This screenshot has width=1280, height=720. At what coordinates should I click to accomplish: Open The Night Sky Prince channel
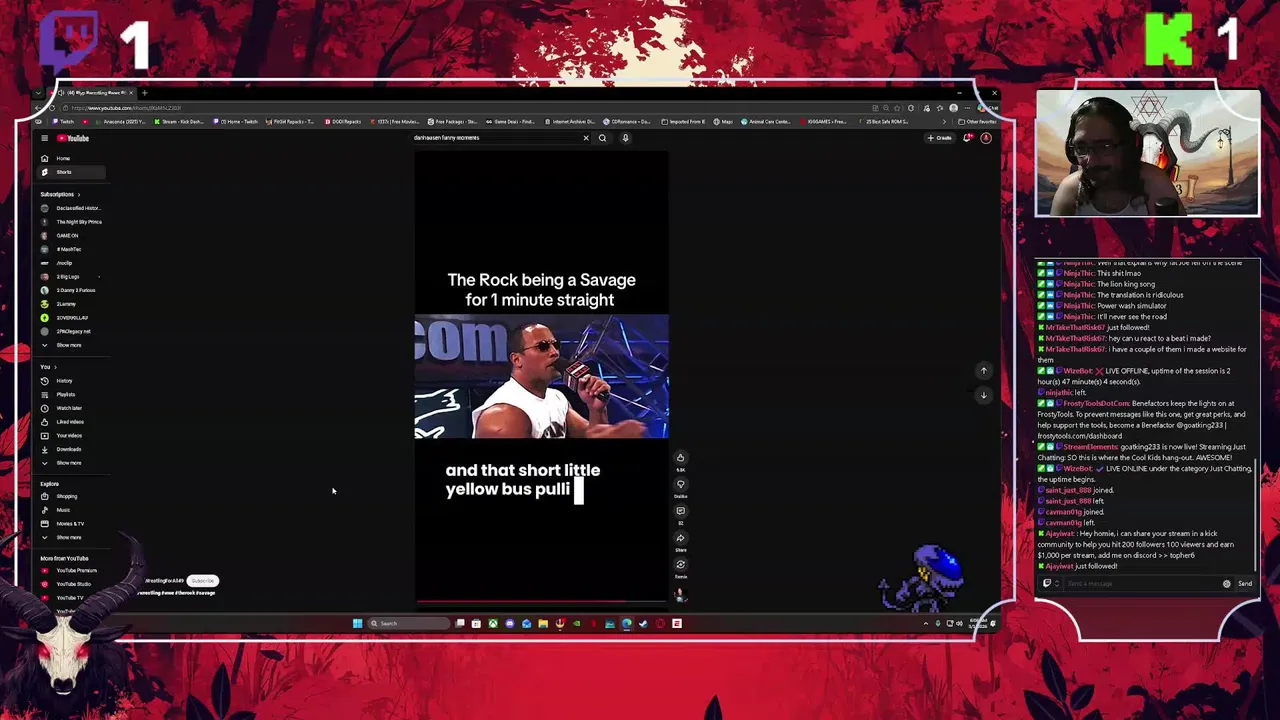click(70, 222)
